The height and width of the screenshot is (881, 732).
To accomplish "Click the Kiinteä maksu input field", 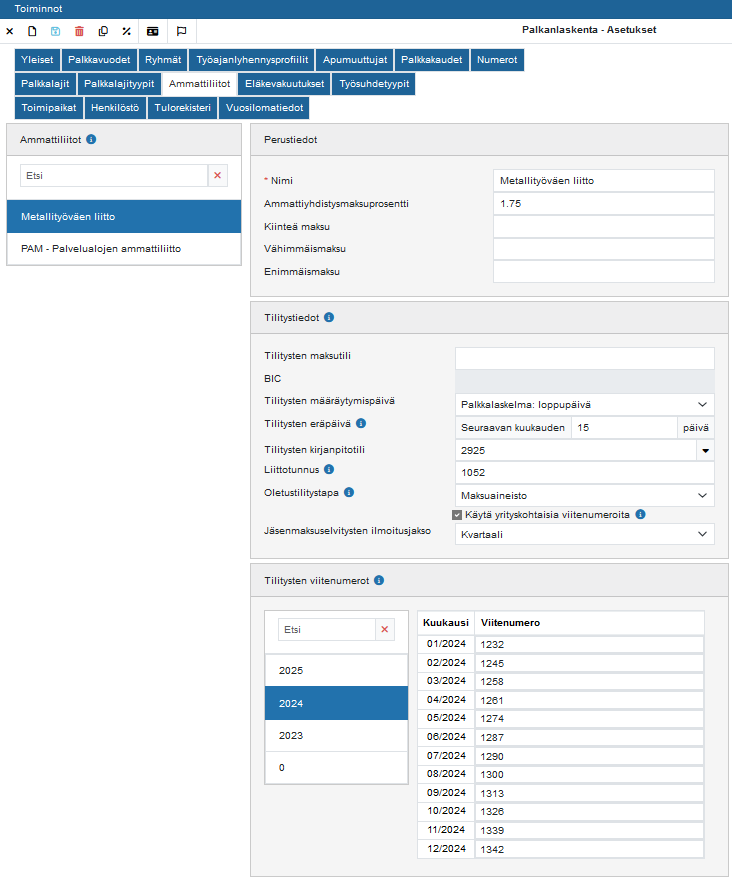I will coord(603,227).
